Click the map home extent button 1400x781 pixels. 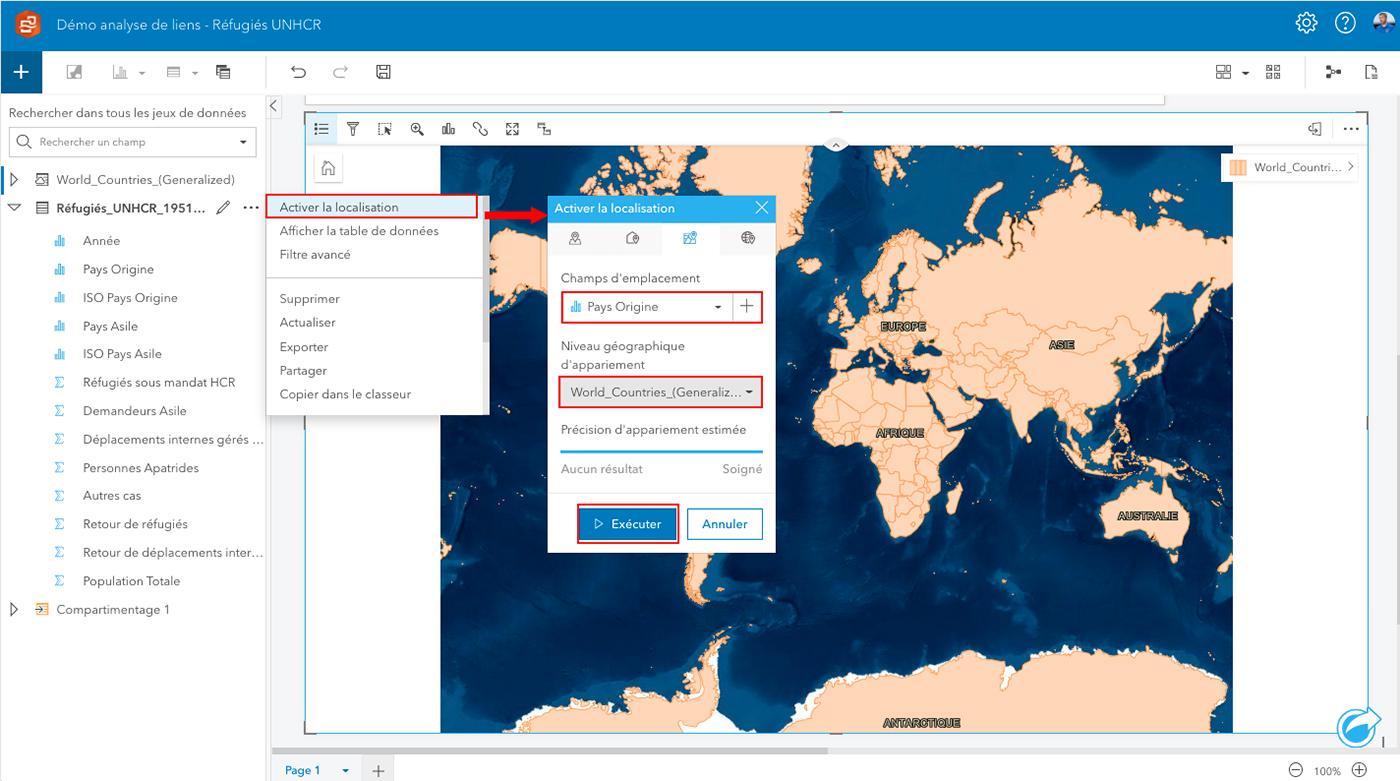328,168
